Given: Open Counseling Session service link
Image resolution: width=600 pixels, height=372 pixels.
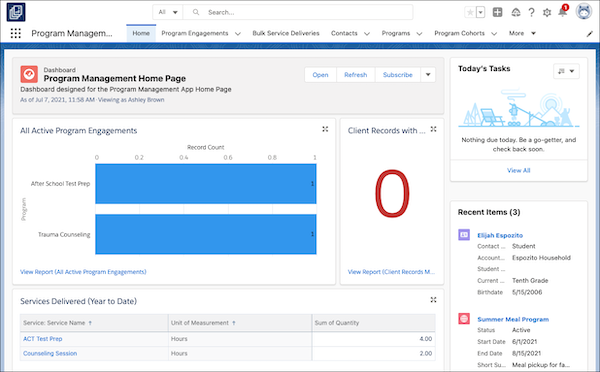Looking at the screenshot, I should pyautogui.click(x=50, y=353).
